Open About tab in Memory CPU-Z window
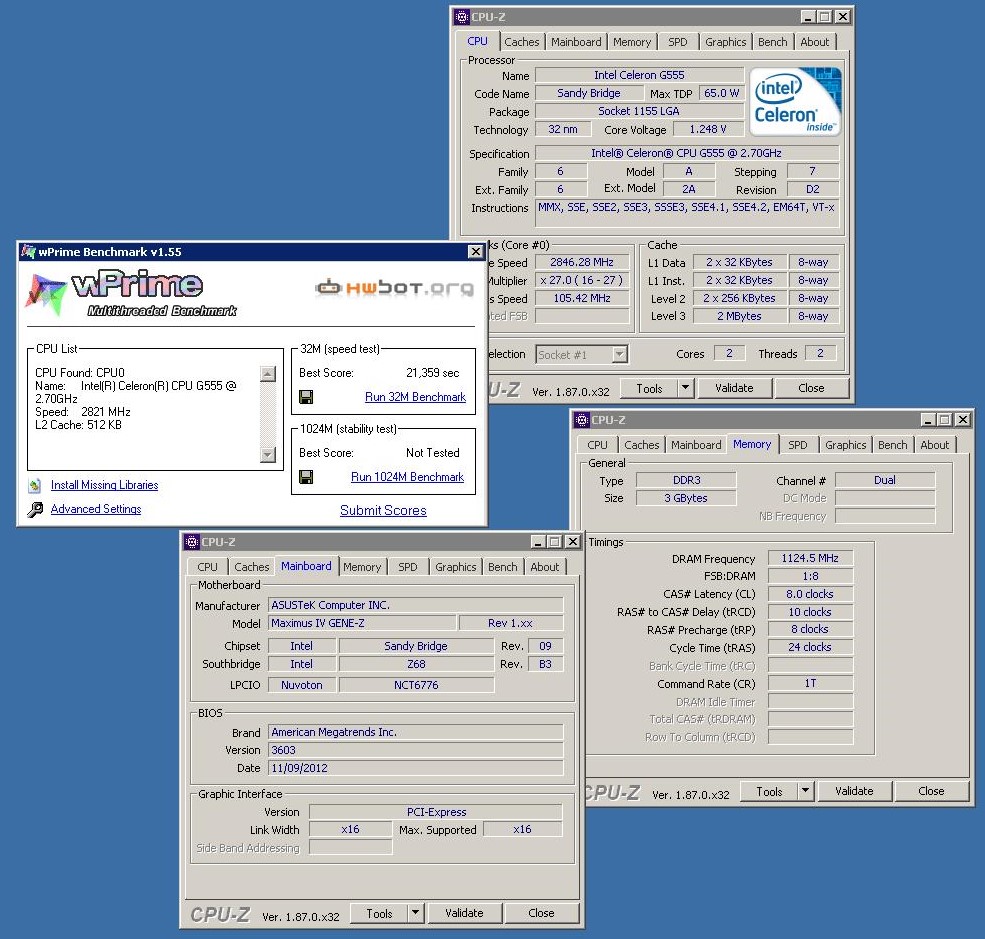 pyautogui.click(x=935, y=445)
